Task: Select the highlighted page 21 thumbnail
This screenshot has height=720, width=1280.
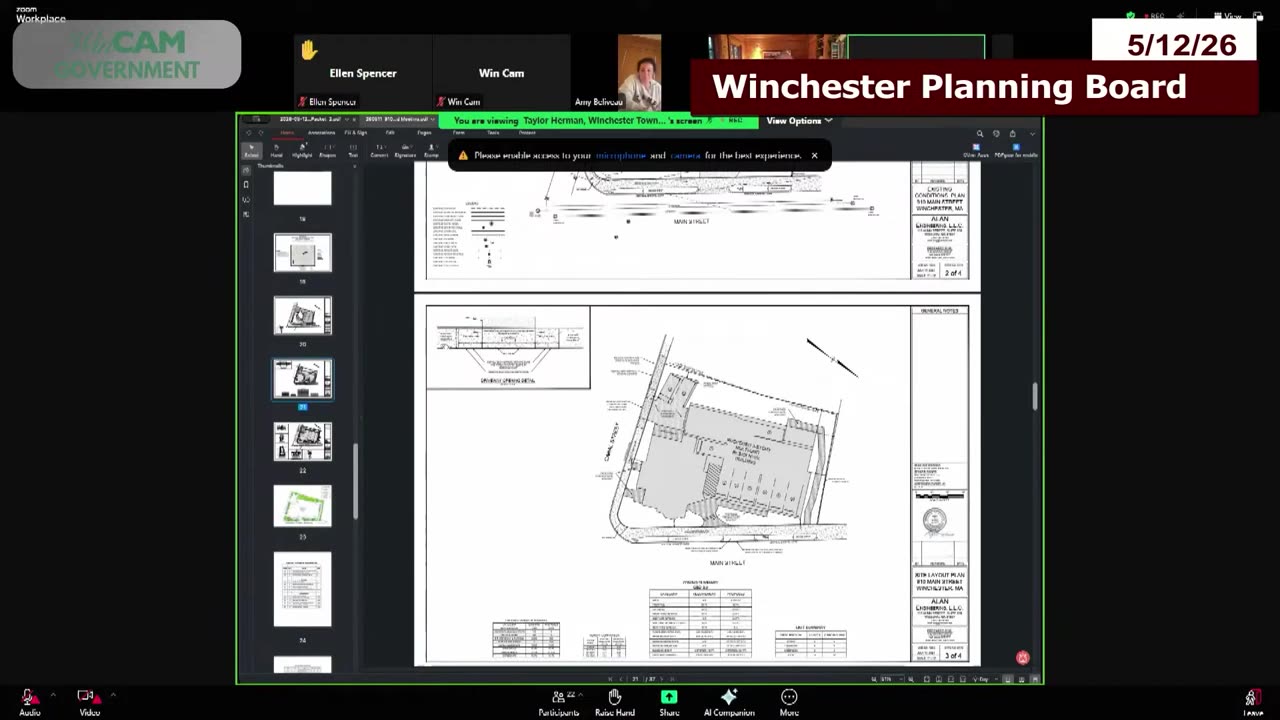Action: pyautogui.click(x=303, y=379)
